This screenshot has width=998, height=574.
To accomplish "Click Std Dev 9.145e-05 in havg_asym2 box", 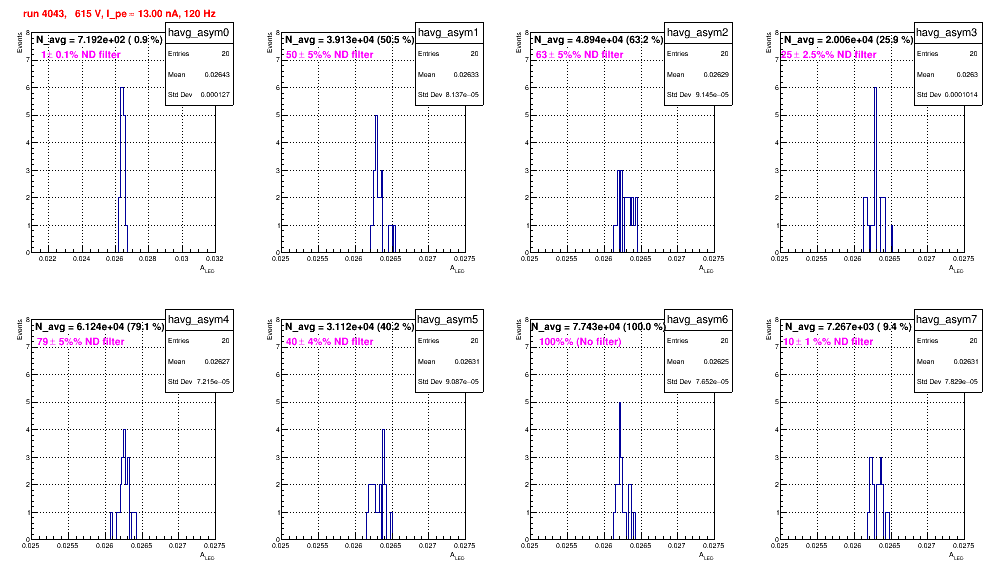I will click(698, 95).
